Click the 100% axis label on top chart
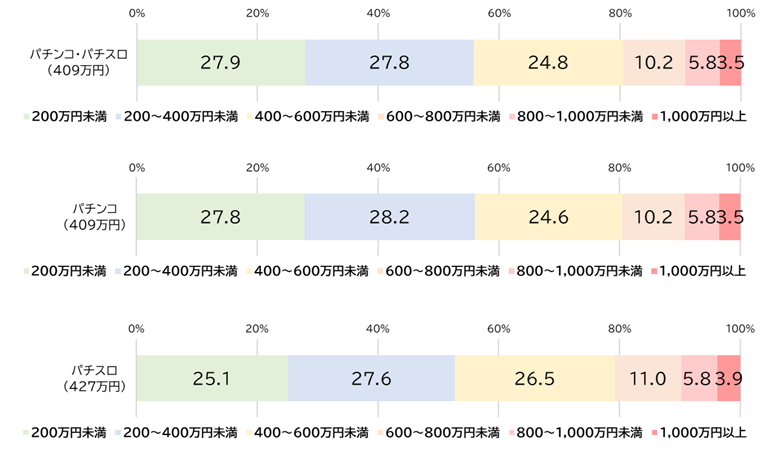The width and height of the screenshot is (764, 451). 740,13
